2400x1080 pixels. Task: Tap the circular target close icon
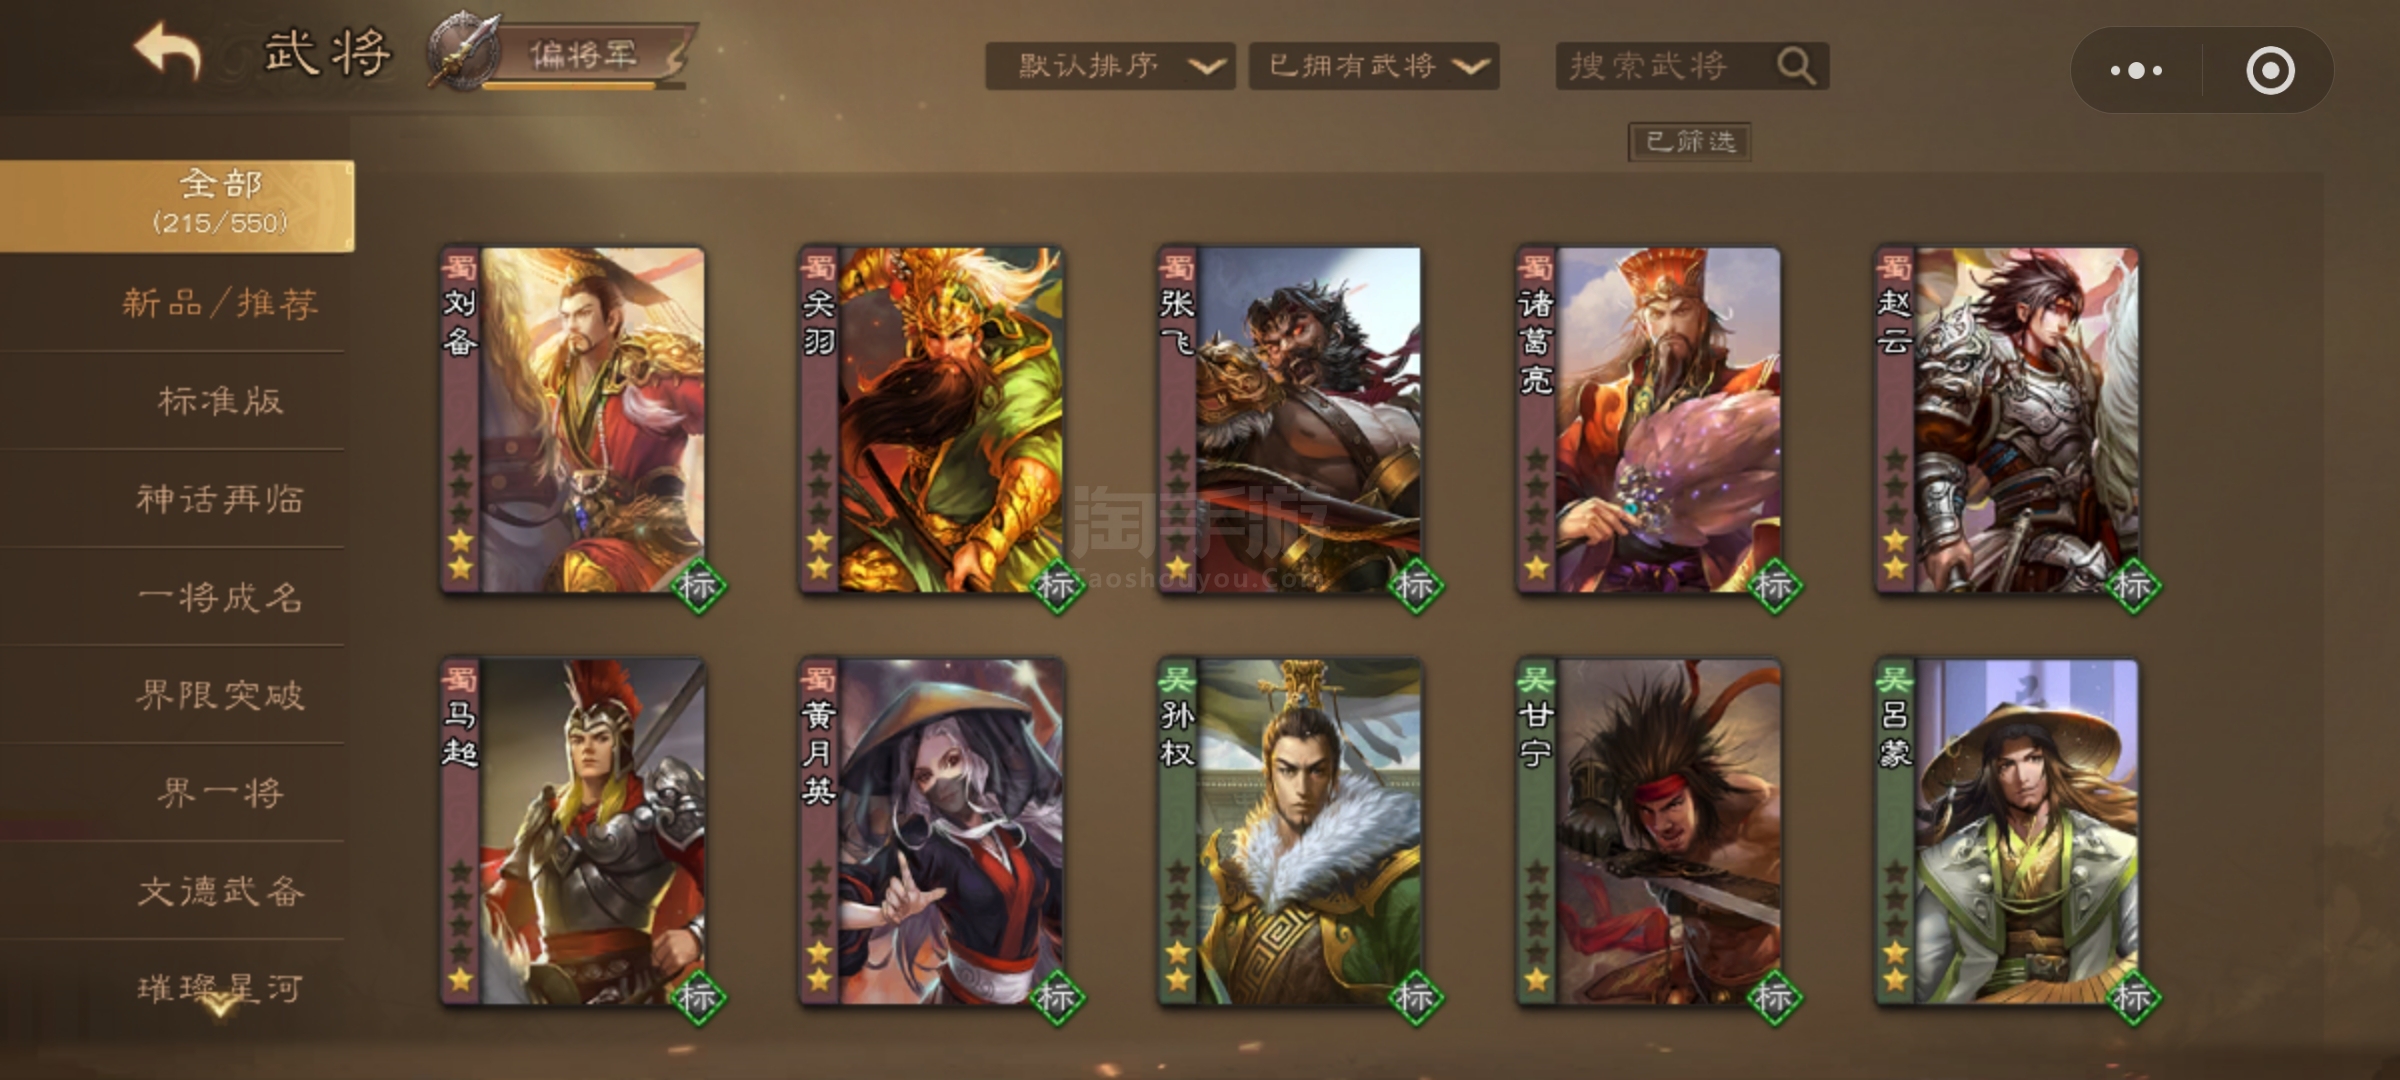pyautogui.click(x=2269, y=70)
